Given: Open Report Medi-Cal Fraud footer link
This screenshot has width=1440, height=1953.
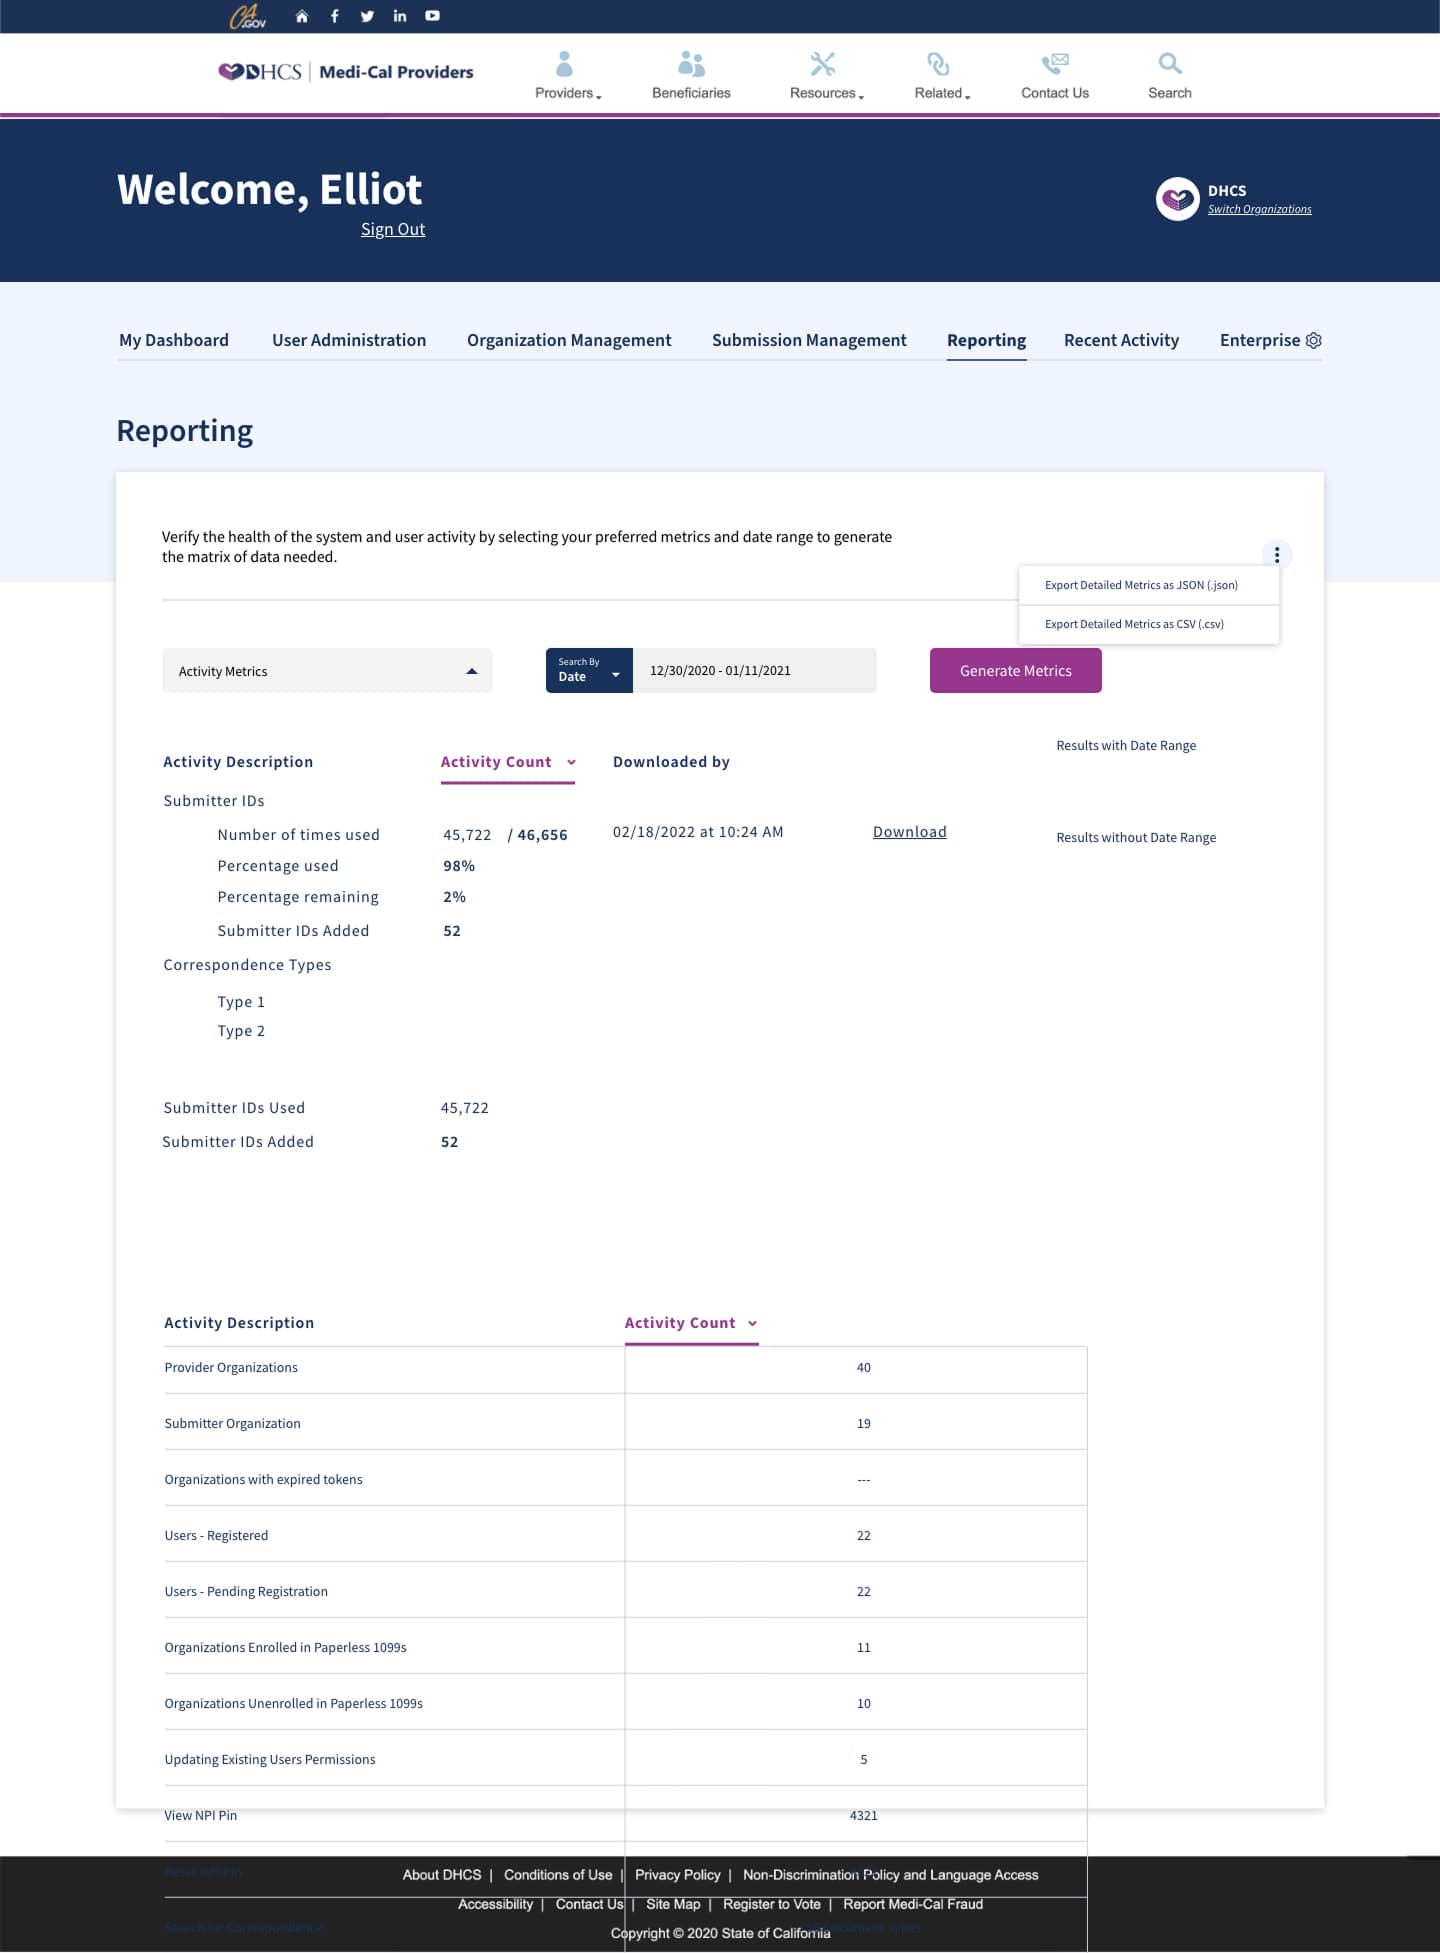Looking at the screenshot, I should point(913,1904).
